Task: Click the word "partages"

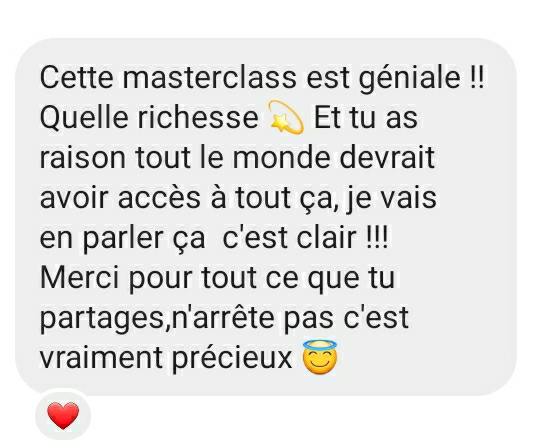Action: (x=102, y=319)
